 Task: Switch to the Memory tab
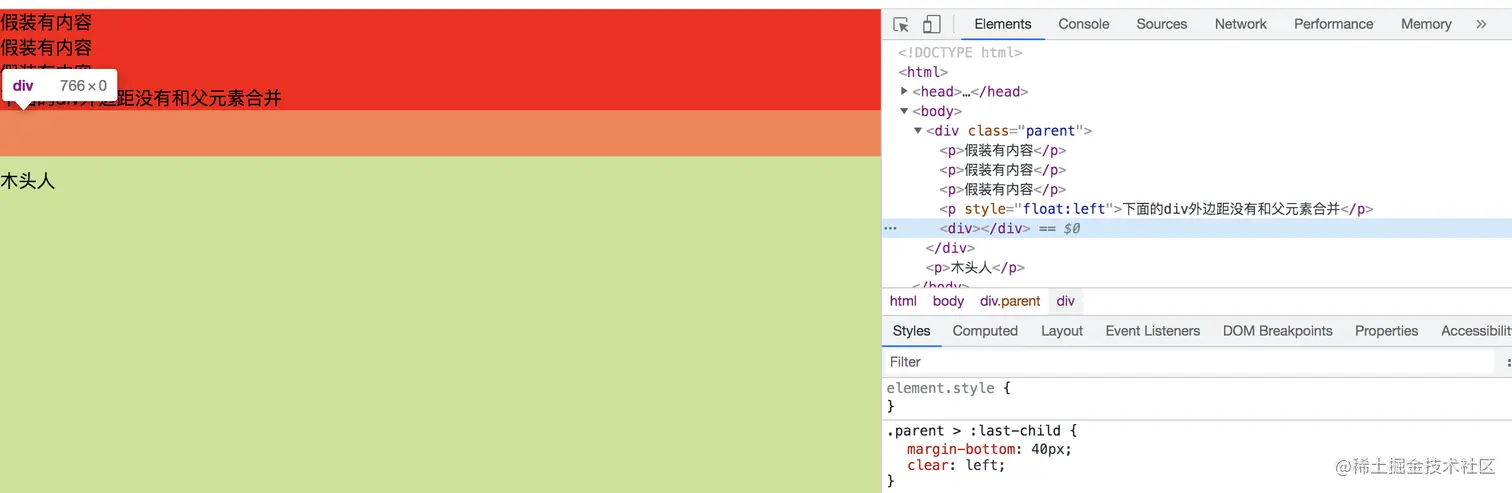pos(1426,24)
